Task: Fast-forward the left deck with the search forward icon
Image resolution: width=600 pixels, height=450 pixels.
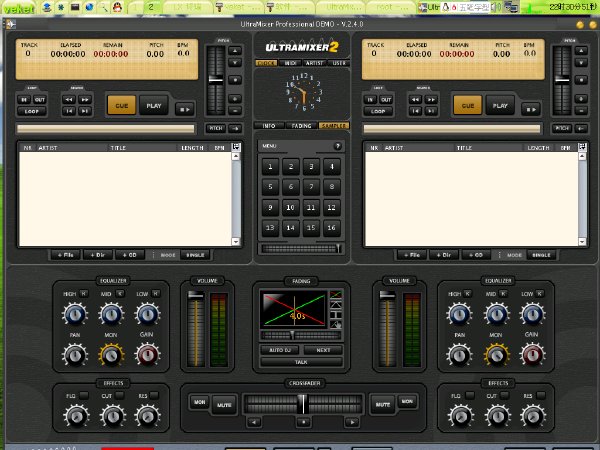Action: tap(85, 99)
